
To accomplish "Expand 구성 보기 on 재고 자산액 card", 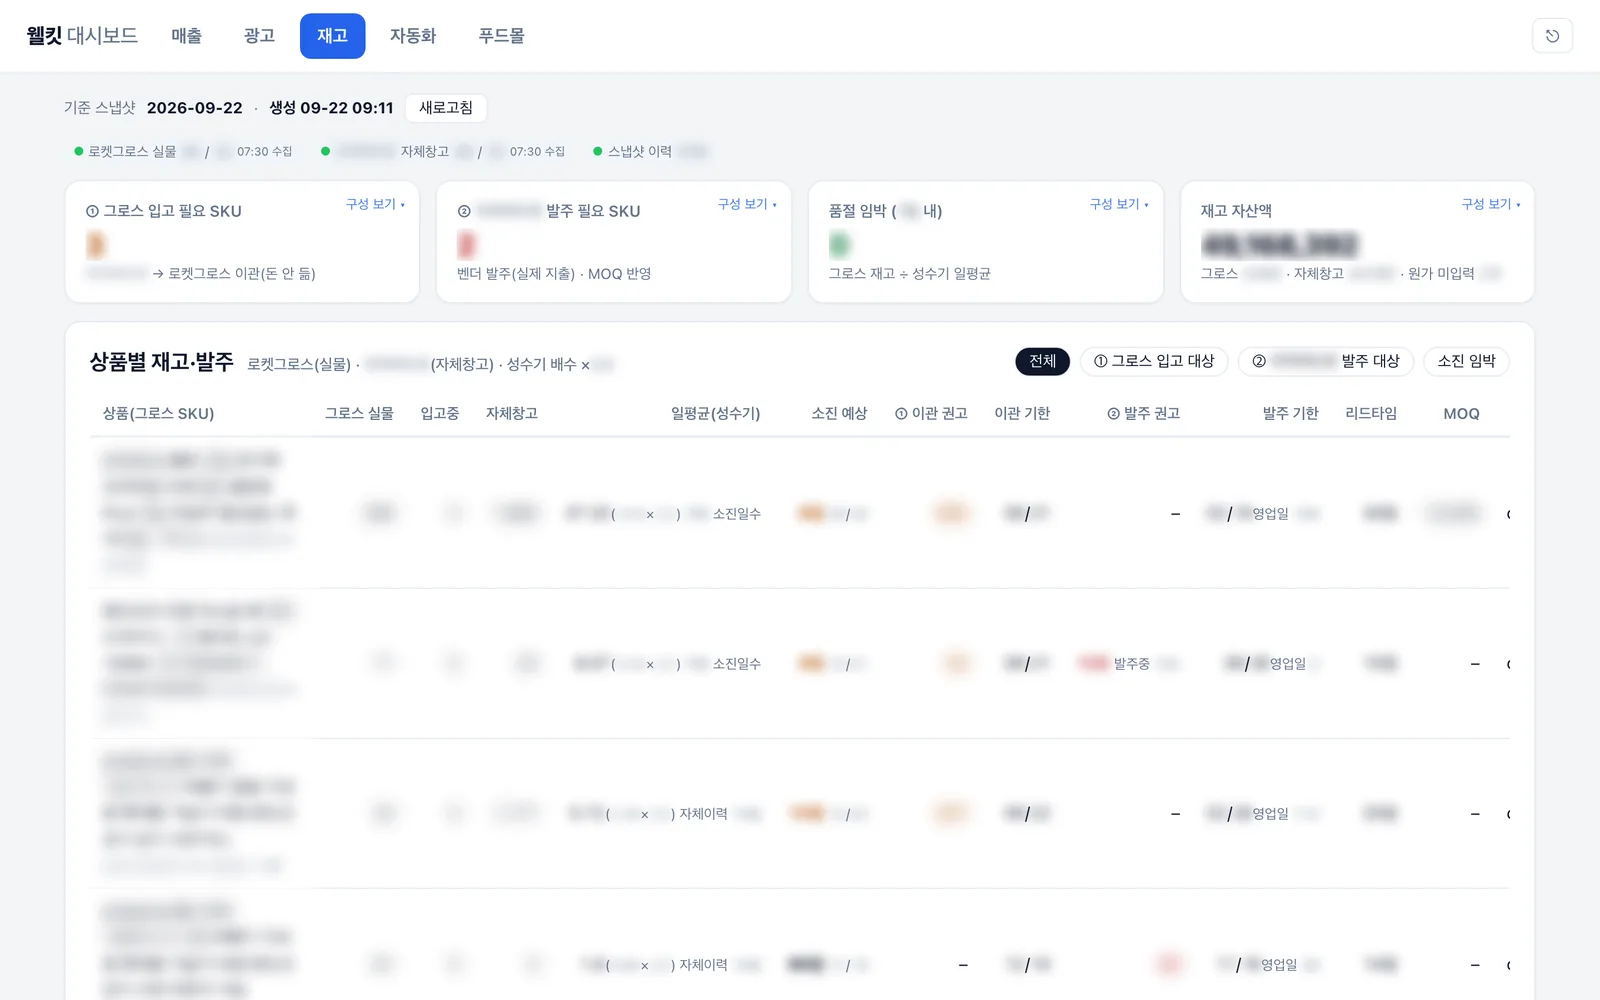I will 1491,204.
